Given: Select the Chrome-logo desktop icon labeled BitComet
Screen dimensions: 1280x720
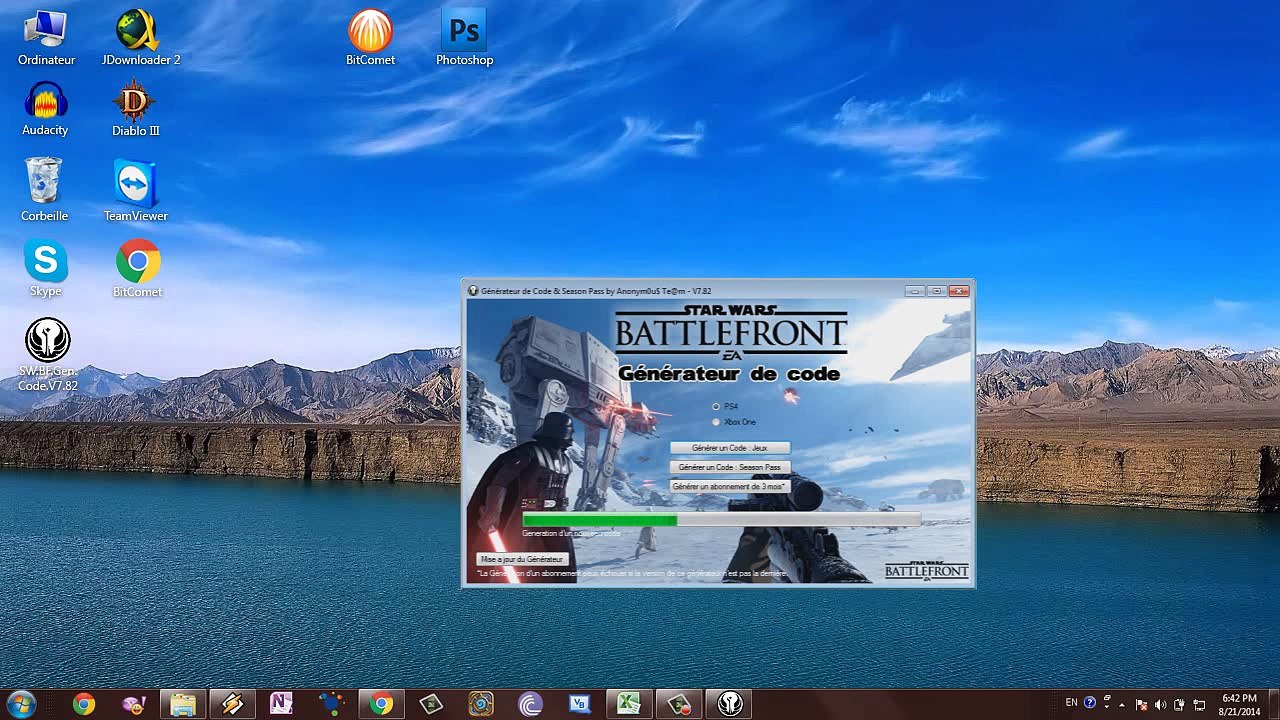Looking at the screenshot, I should point(138,269).
